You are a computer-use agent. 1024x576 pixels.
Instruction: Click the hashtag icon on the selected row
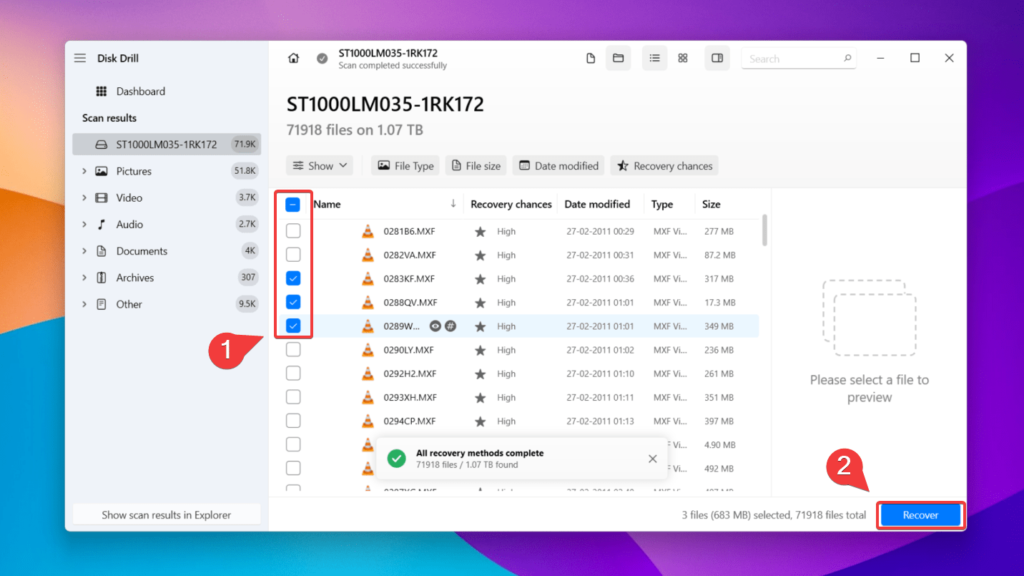[453, 326]
